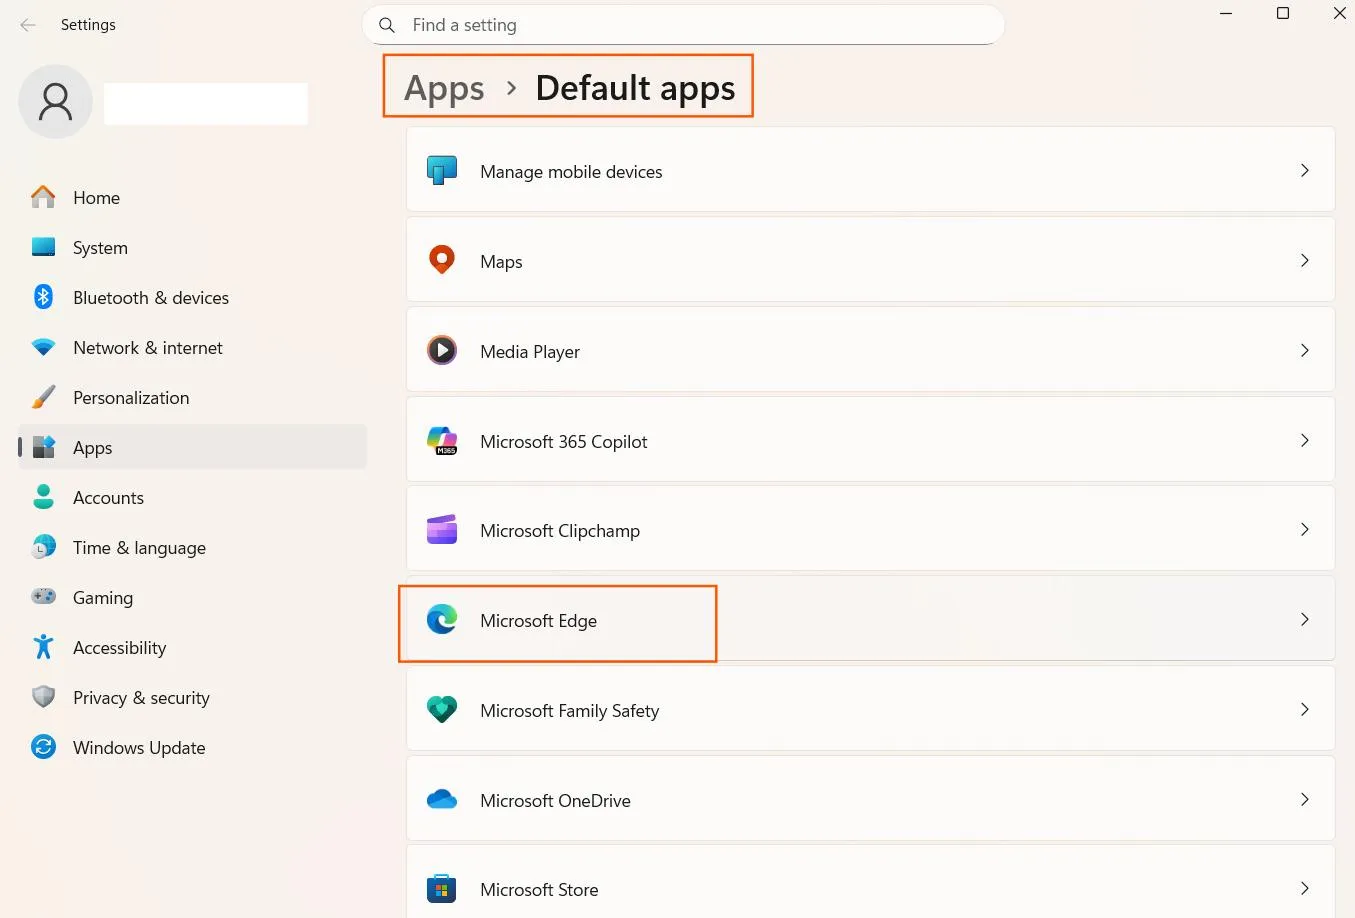The image size is (1355, 918).
Task: Click the Find a setting search field
Action: [683, 25]
